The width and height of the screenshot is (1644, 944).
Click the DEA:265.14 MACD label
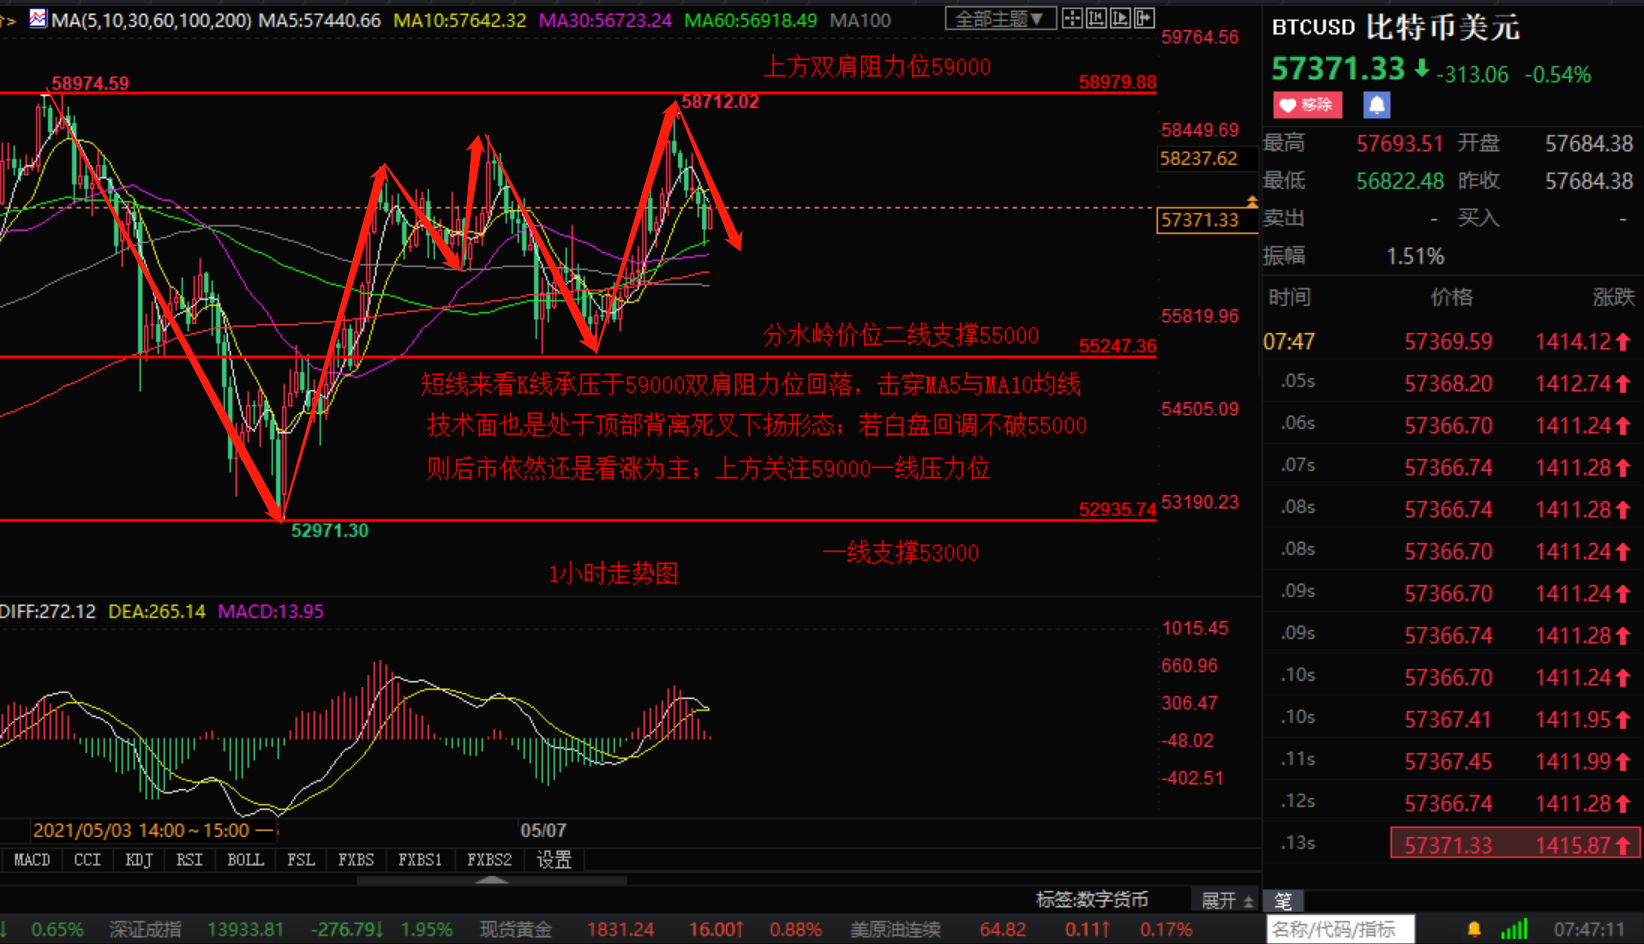157,611
